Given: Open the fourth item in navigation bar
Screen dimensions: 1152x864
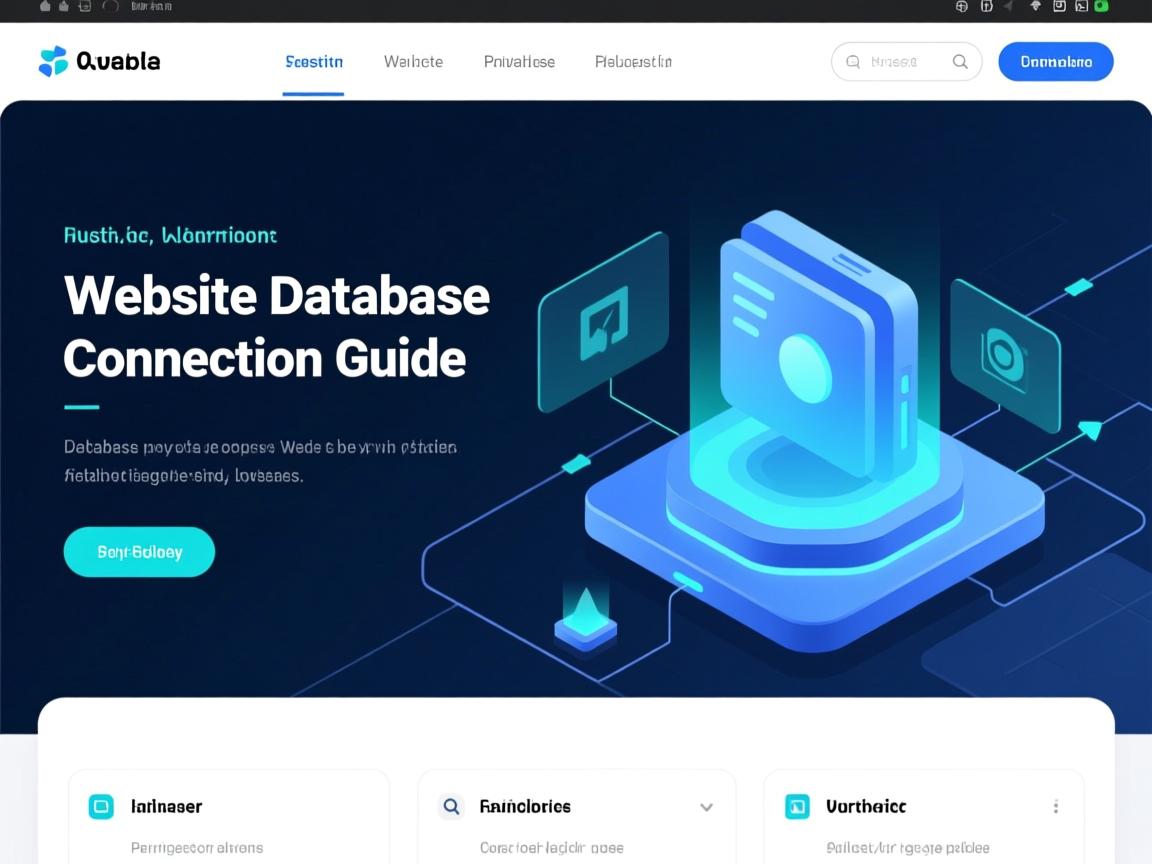Looking at the screenshot, I should point(633,62).
